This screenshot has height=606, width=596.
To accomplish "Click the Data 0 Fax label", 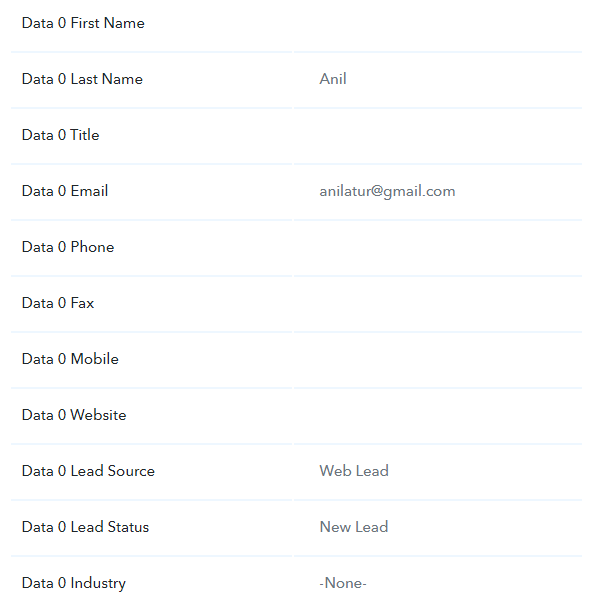I will coord(58,303).
